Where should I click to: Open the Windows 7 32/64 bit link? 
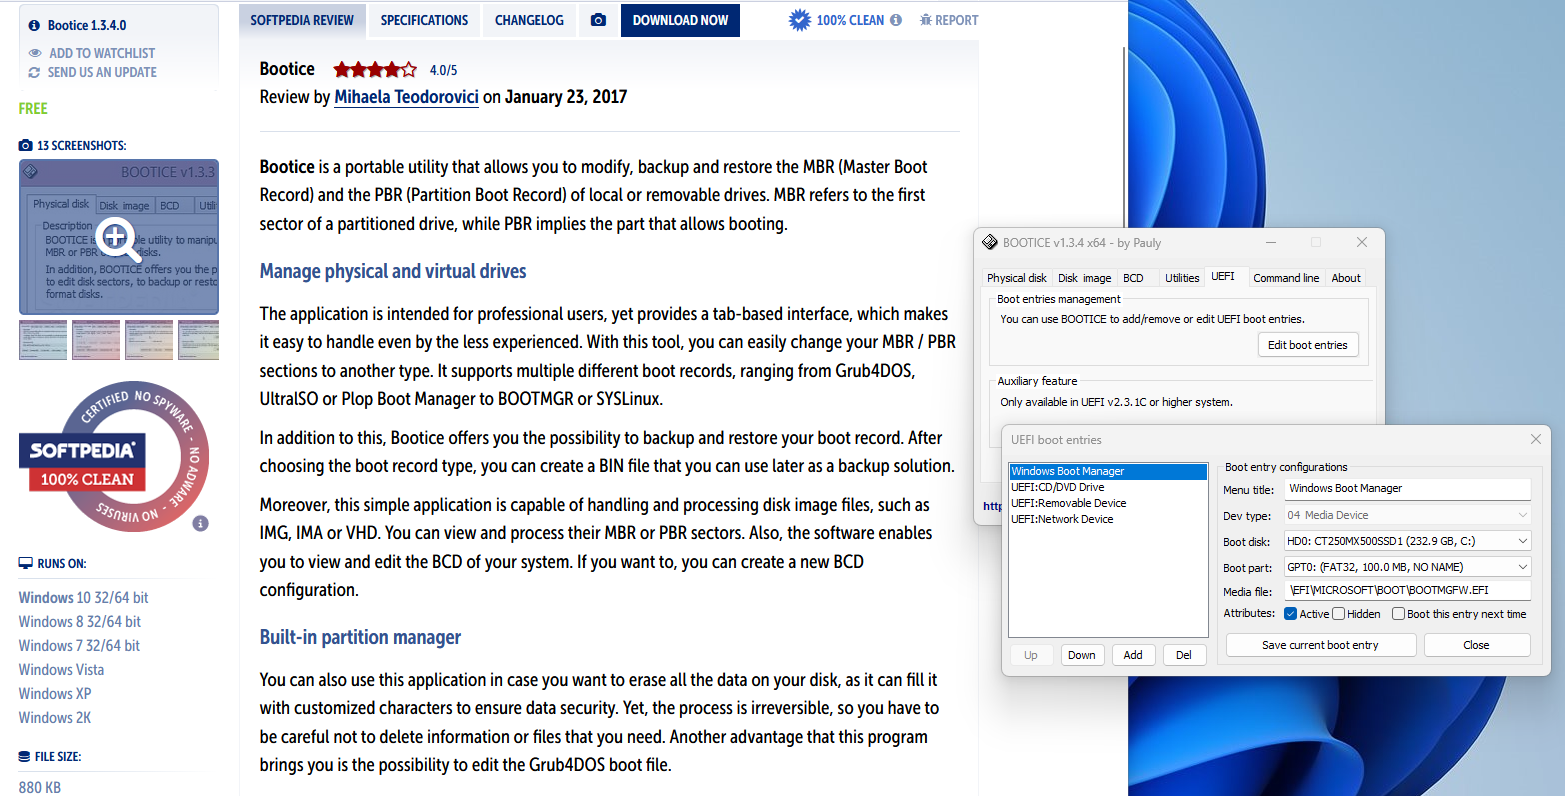tap(79, 646)
